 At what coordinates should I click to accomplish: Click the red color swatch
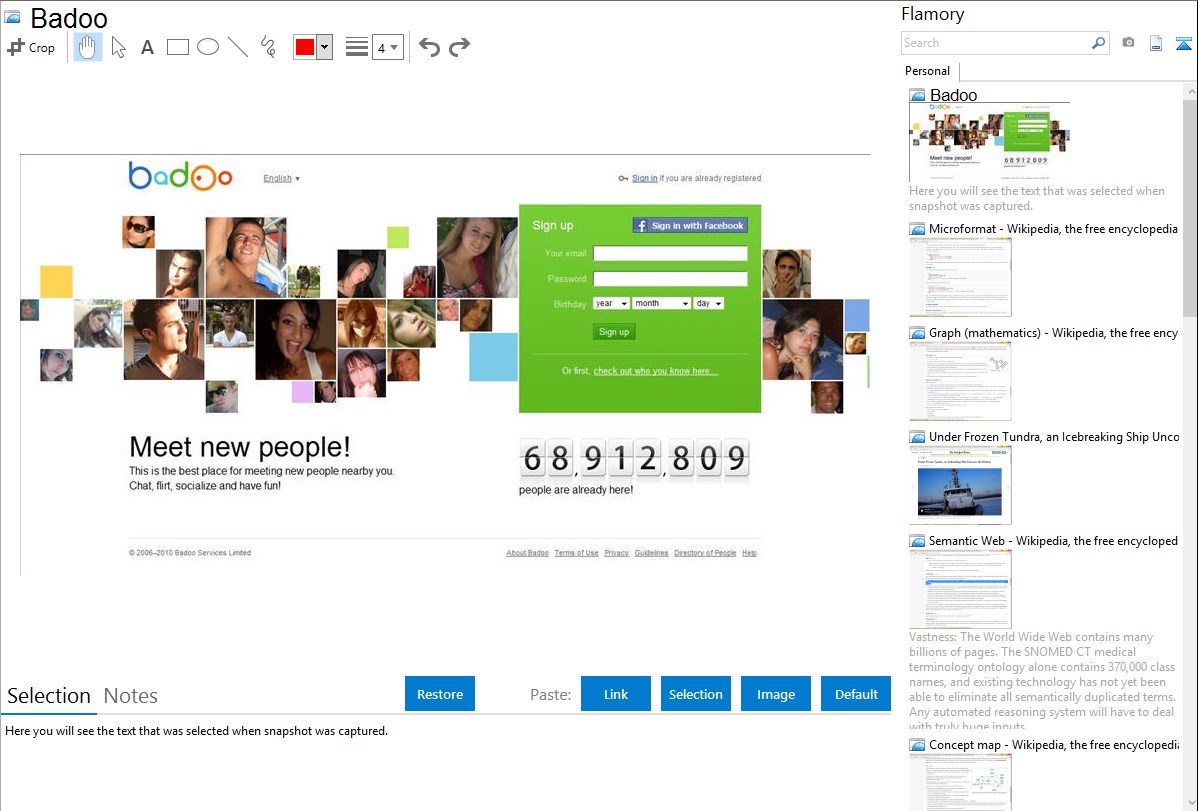[305, 47]
